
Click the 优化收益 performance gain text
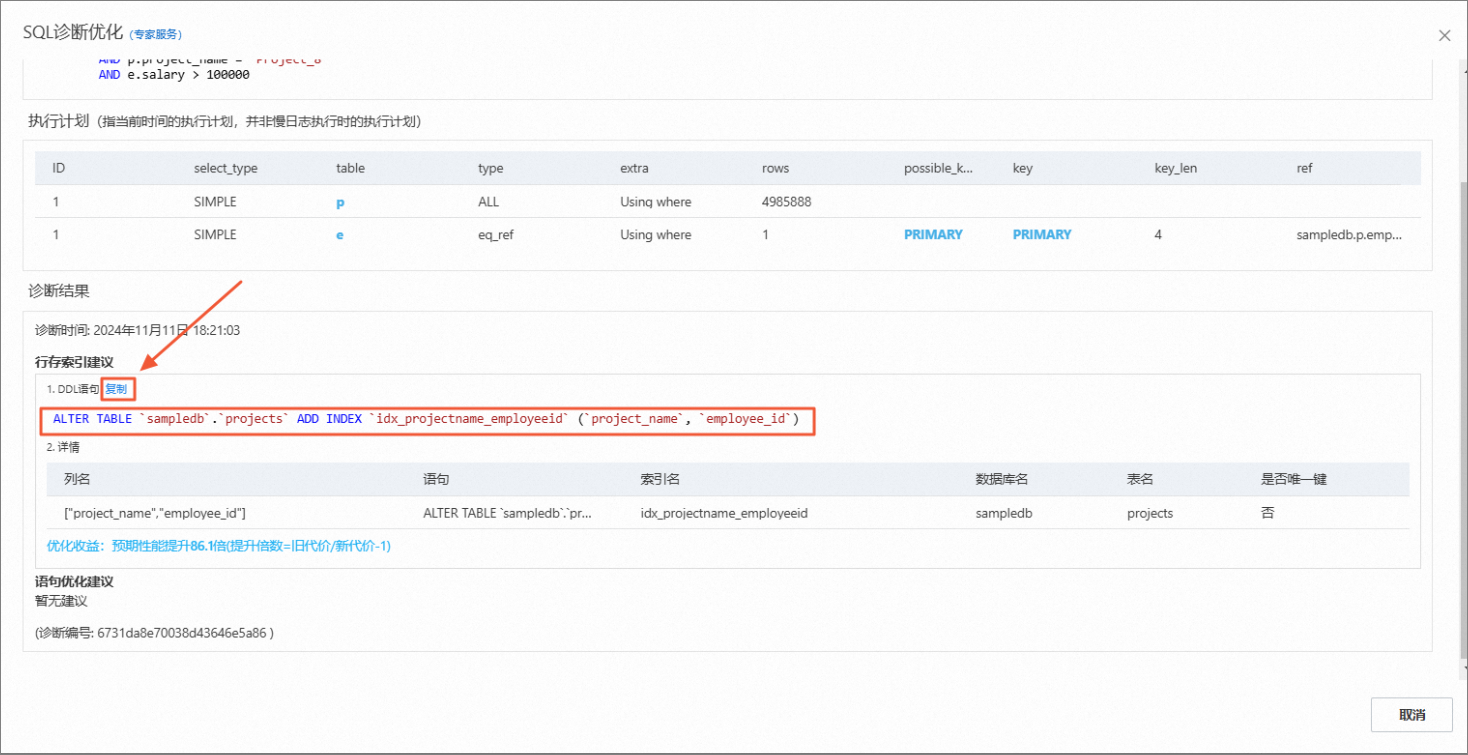218,546
